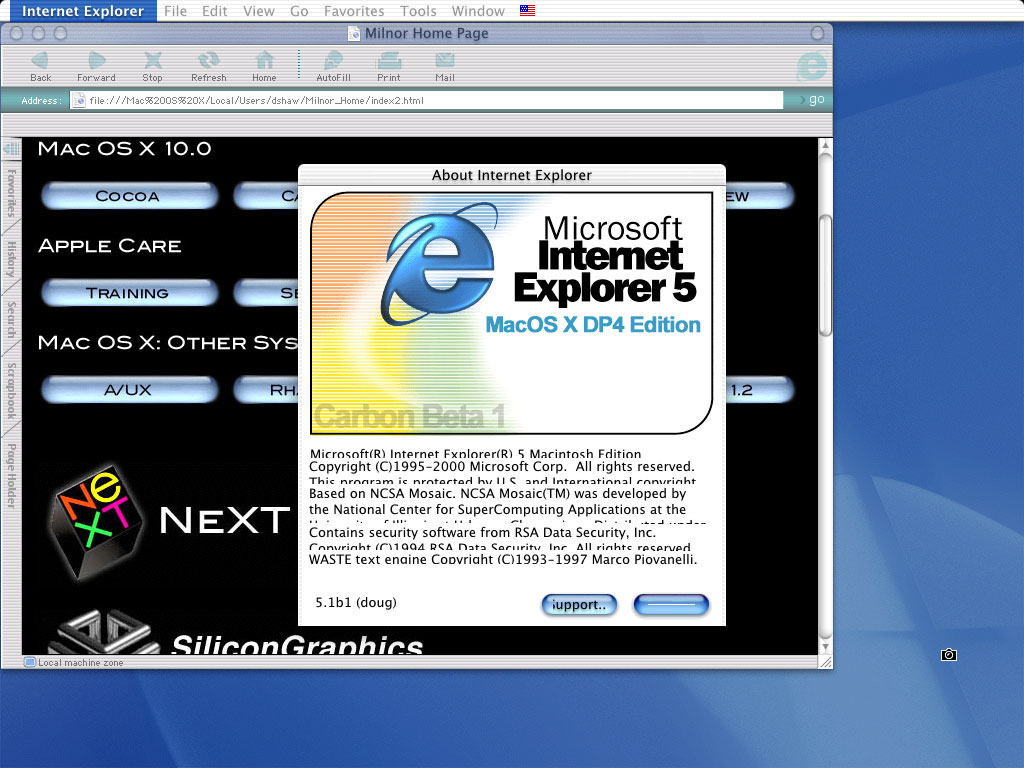Screen dimensions: 1024x768
Task: Click the toolbar separator drag handle before AutoFill
Action: (x=299, y=64)
